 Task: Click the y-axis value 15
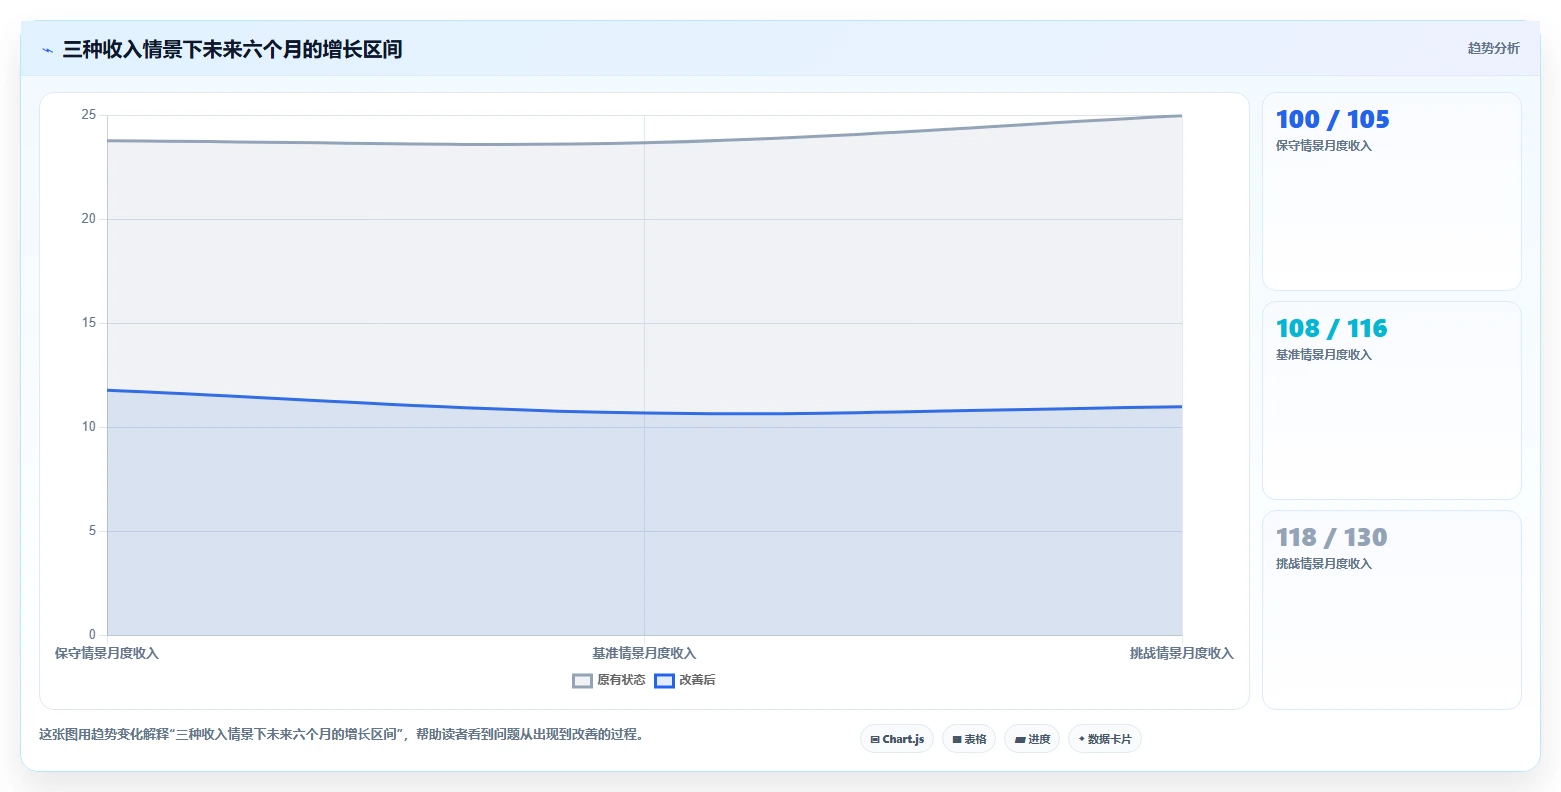click(89, 323)
